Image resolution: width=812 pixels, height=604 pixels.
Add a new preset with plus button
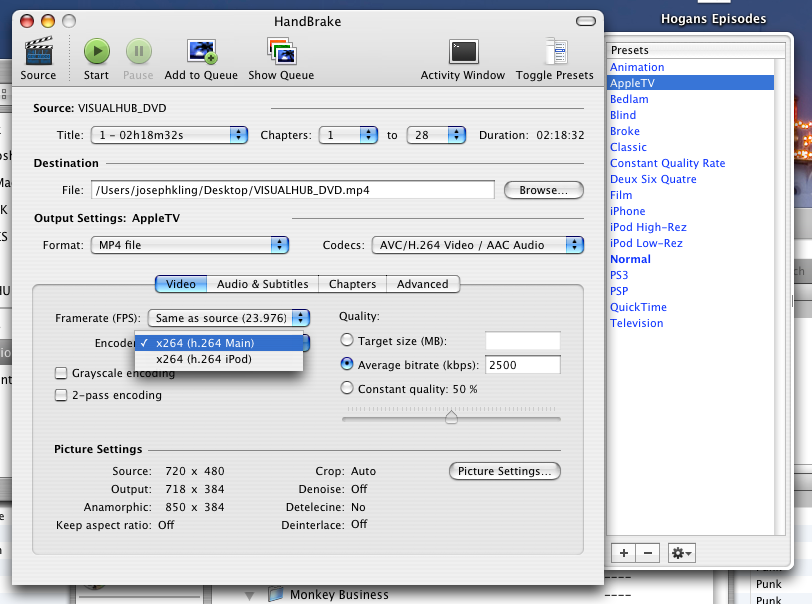(x=624, y=553)
